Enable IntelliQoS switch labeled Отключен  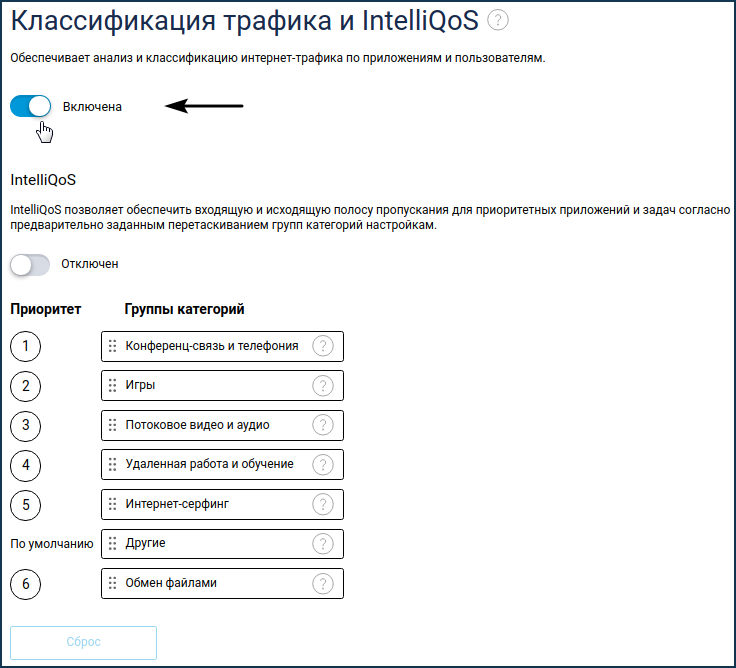click(30, 265)
